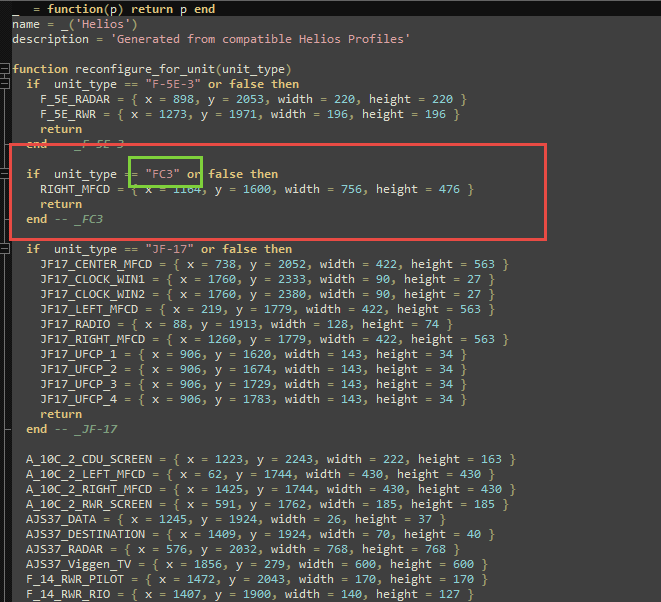Click the F_5E_RWR variable line
Image resolution: width=661 pixels, height=602 pixels.
tap(250, 114)
